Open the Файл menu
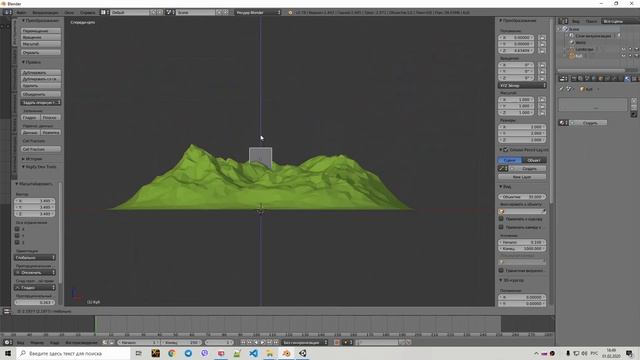The height and width of the screenshot is (360, 640). (x=21, y=12)
